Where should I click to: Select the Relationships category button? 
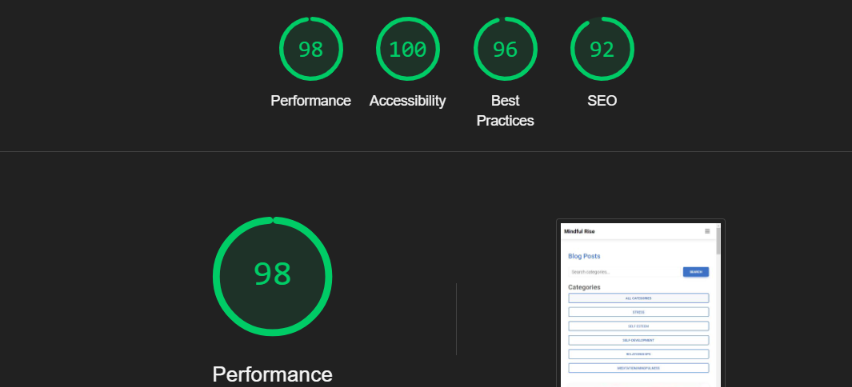[x=638, y=354]
